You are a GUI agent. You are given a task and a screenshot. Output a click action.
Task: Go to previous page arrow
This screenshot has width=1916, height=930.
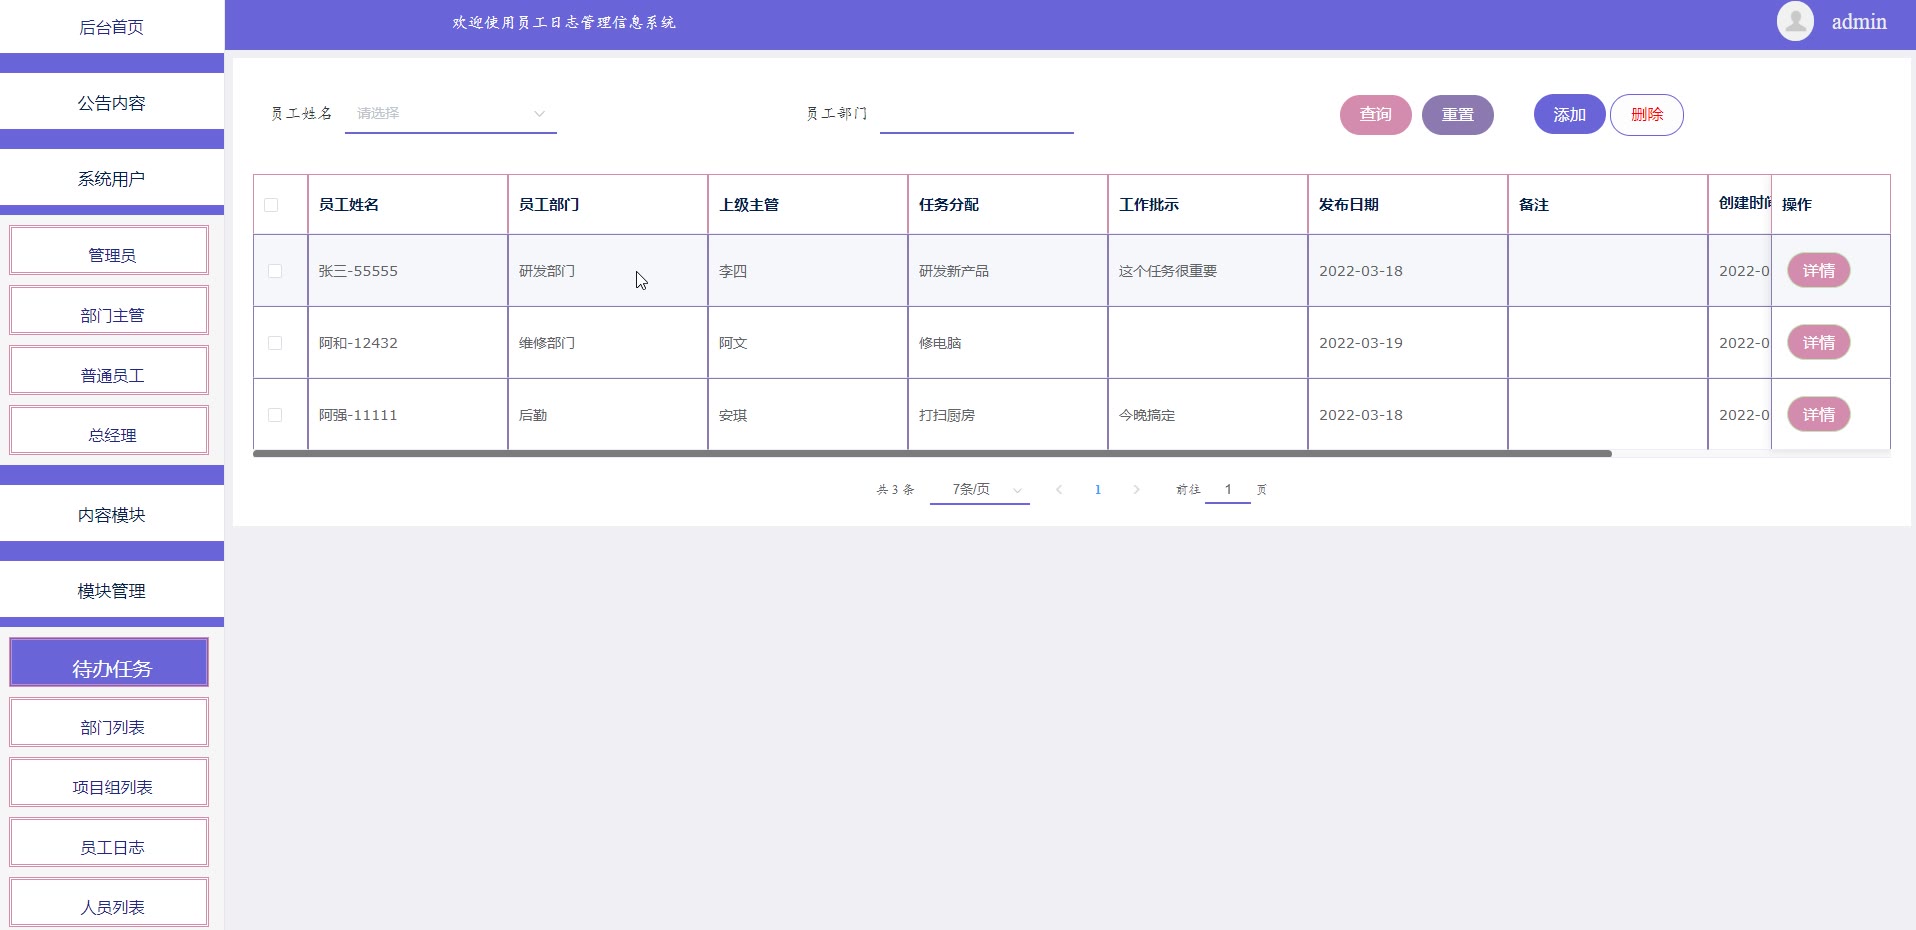click(x=1059, y=490)
